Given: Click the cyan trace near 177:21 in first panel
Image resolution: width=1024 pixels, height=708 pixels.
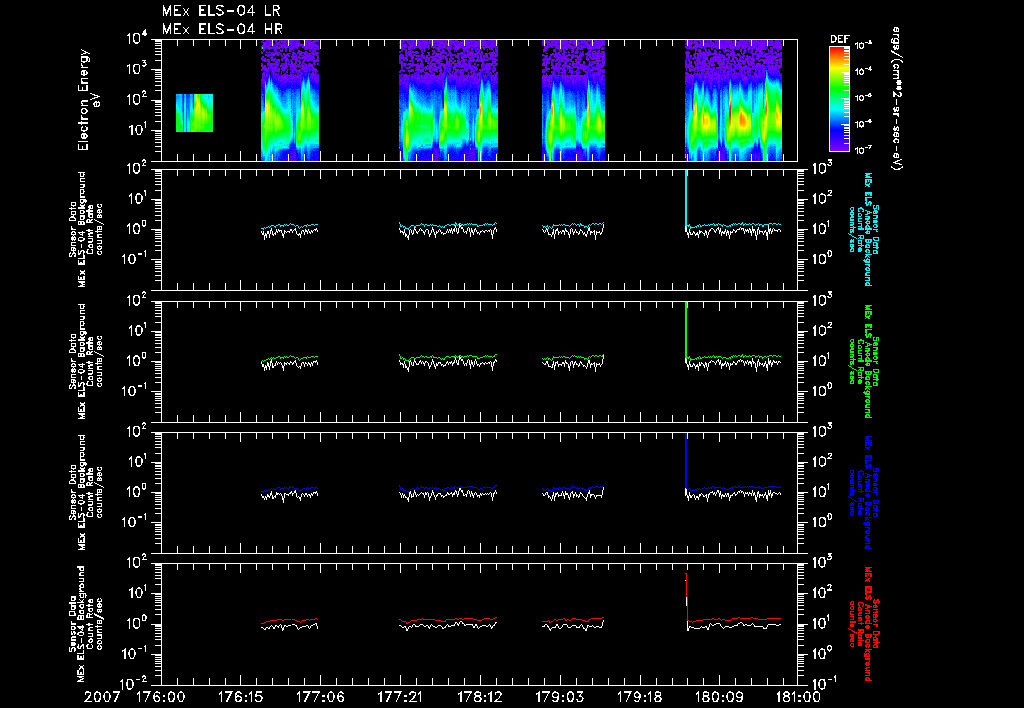Looking at the screenshot, I should pyautogui.click(x=448, y=226).
